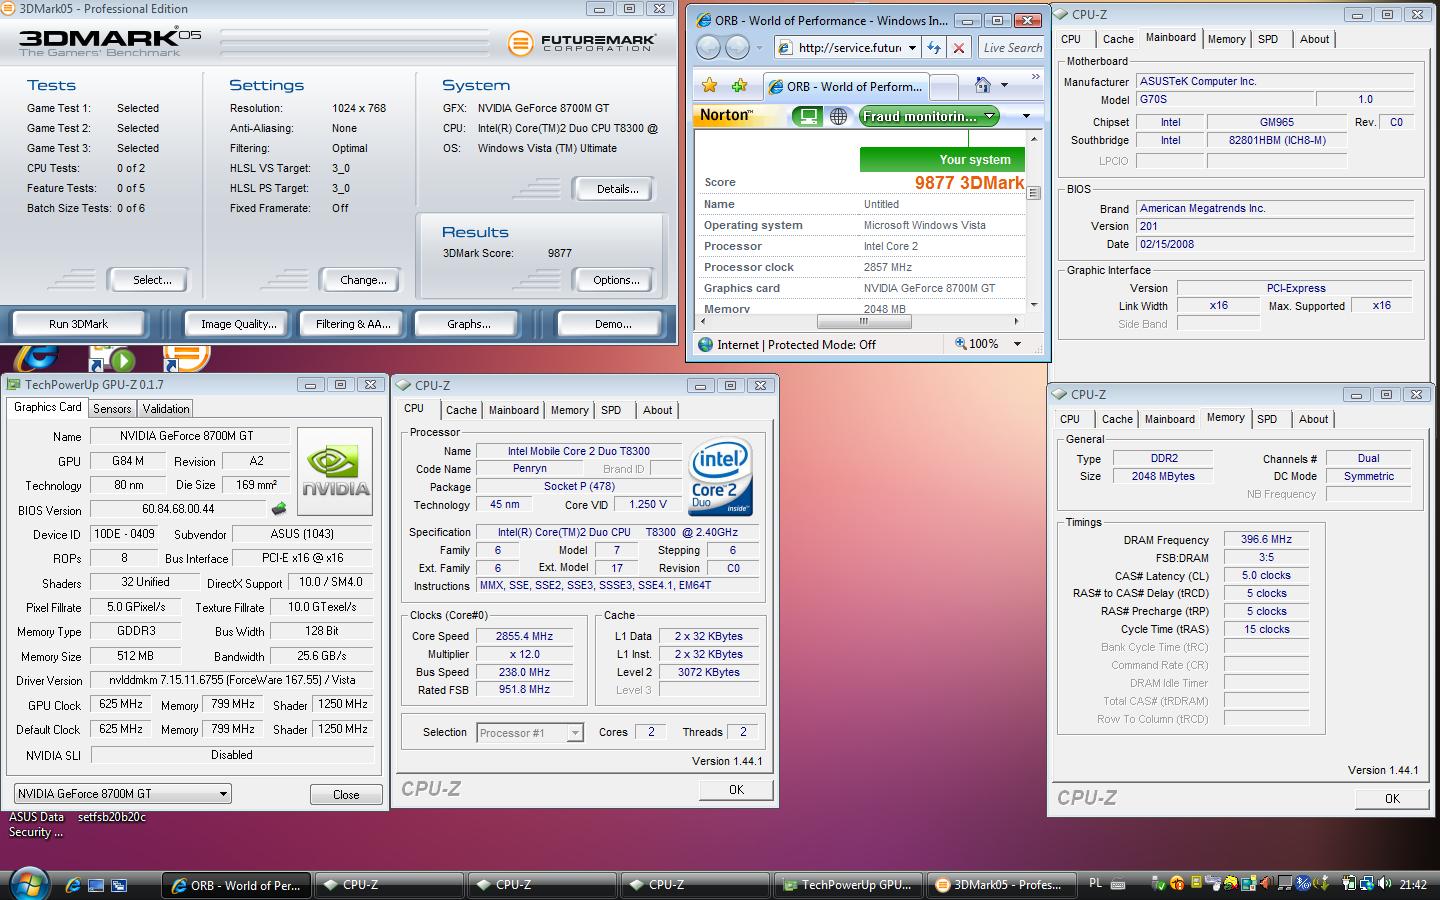Click the NVIDIA logo in GPU-Z

[335, 471]
